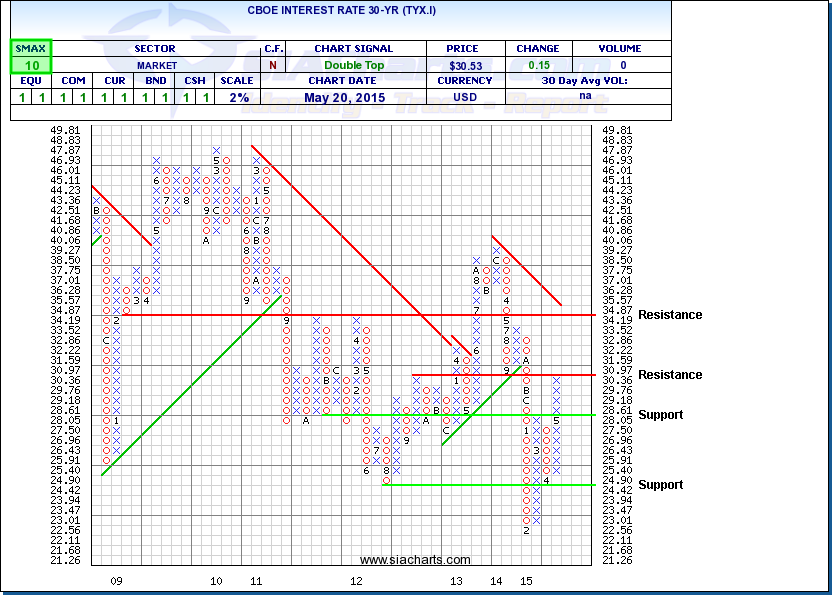
Task: Click the chart date May 20, 2015
Action: pos(356,97)
